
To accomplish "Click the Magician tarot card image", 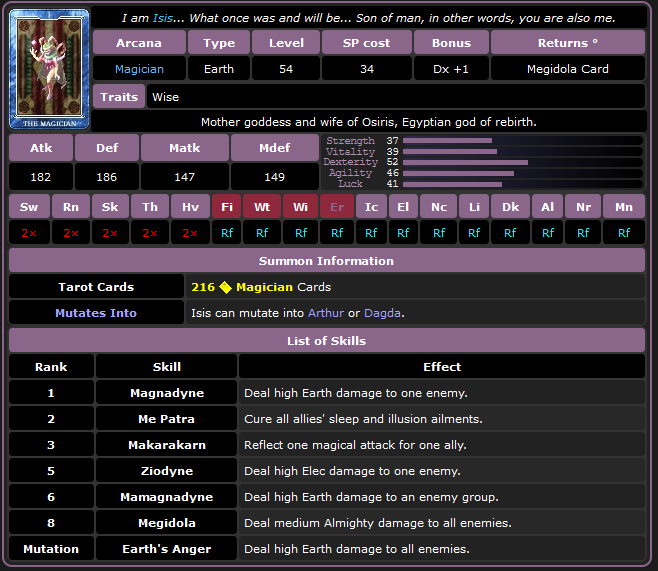I will coord(49,69).
